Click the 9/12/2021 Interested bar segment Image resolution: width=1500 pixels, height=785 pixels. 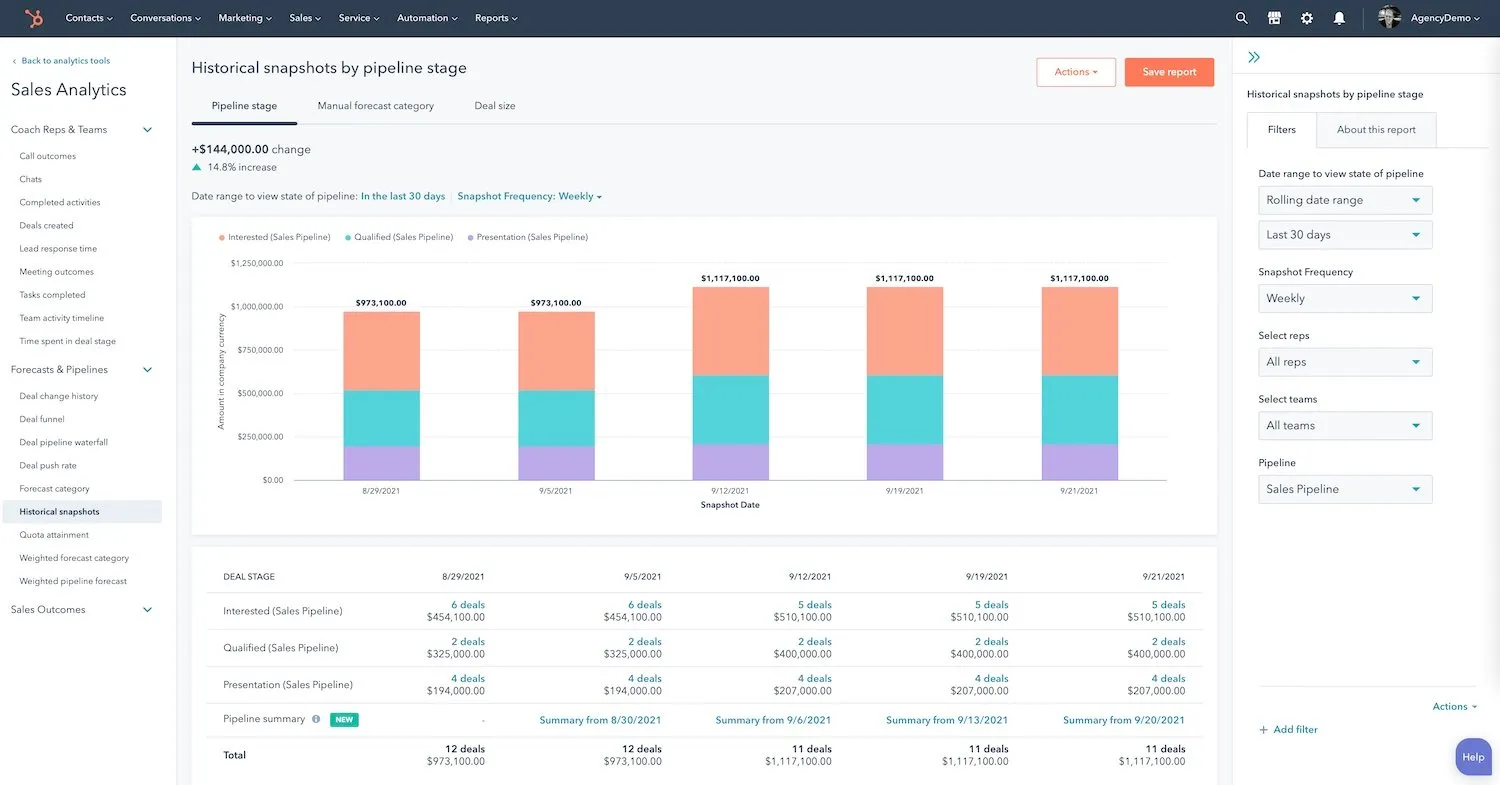tap(730, 331)
